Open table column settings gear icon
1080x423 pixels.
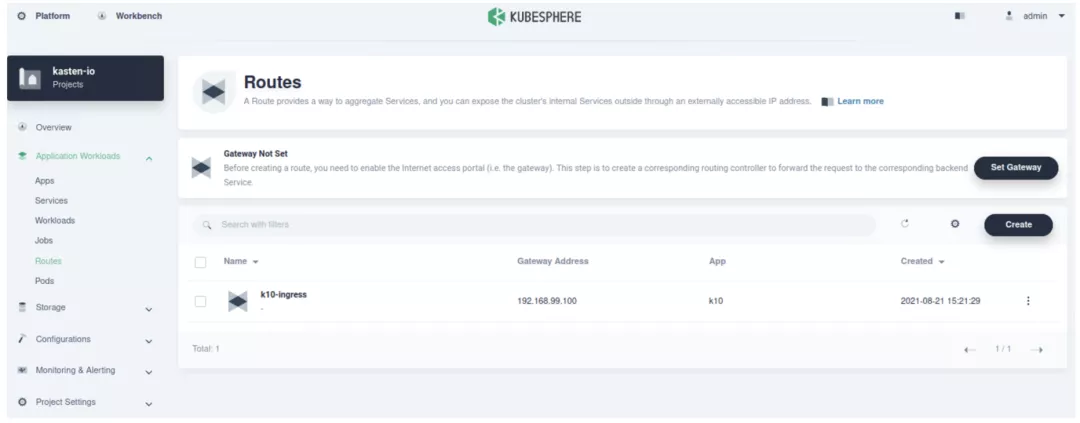[955, 224]
